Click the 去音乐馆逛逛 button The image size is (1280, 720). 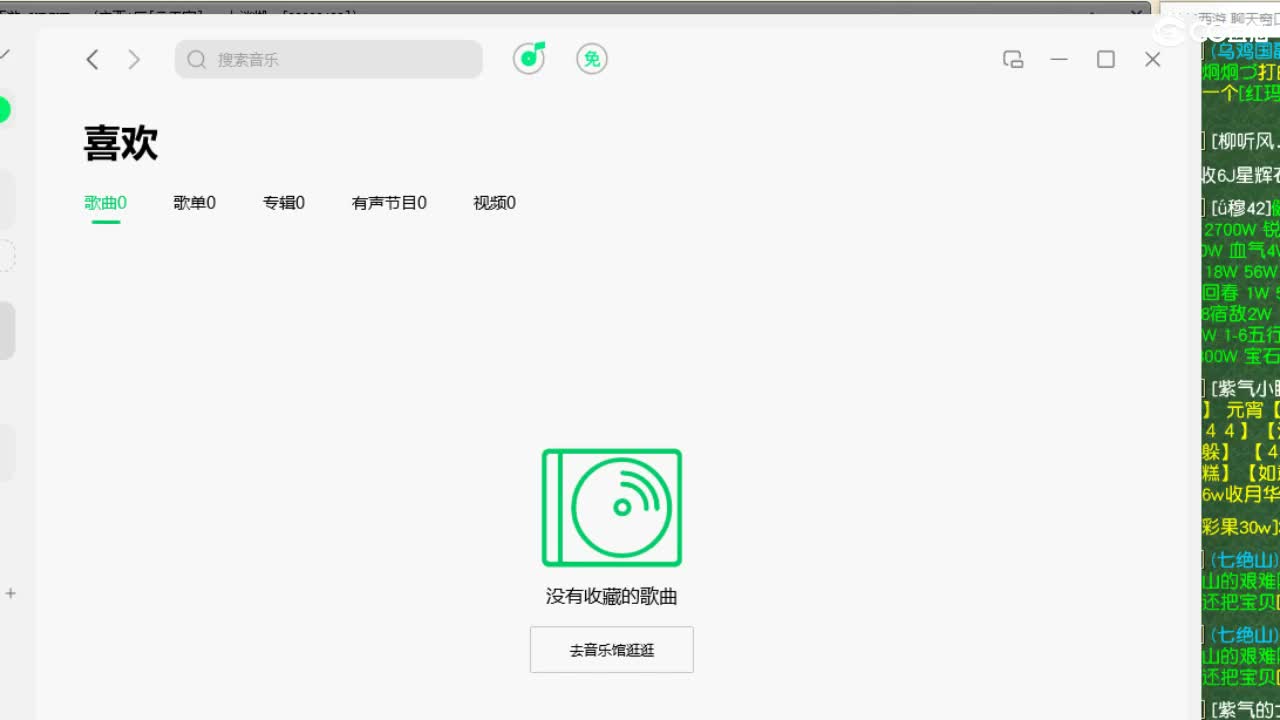click(x=612, y=650)
